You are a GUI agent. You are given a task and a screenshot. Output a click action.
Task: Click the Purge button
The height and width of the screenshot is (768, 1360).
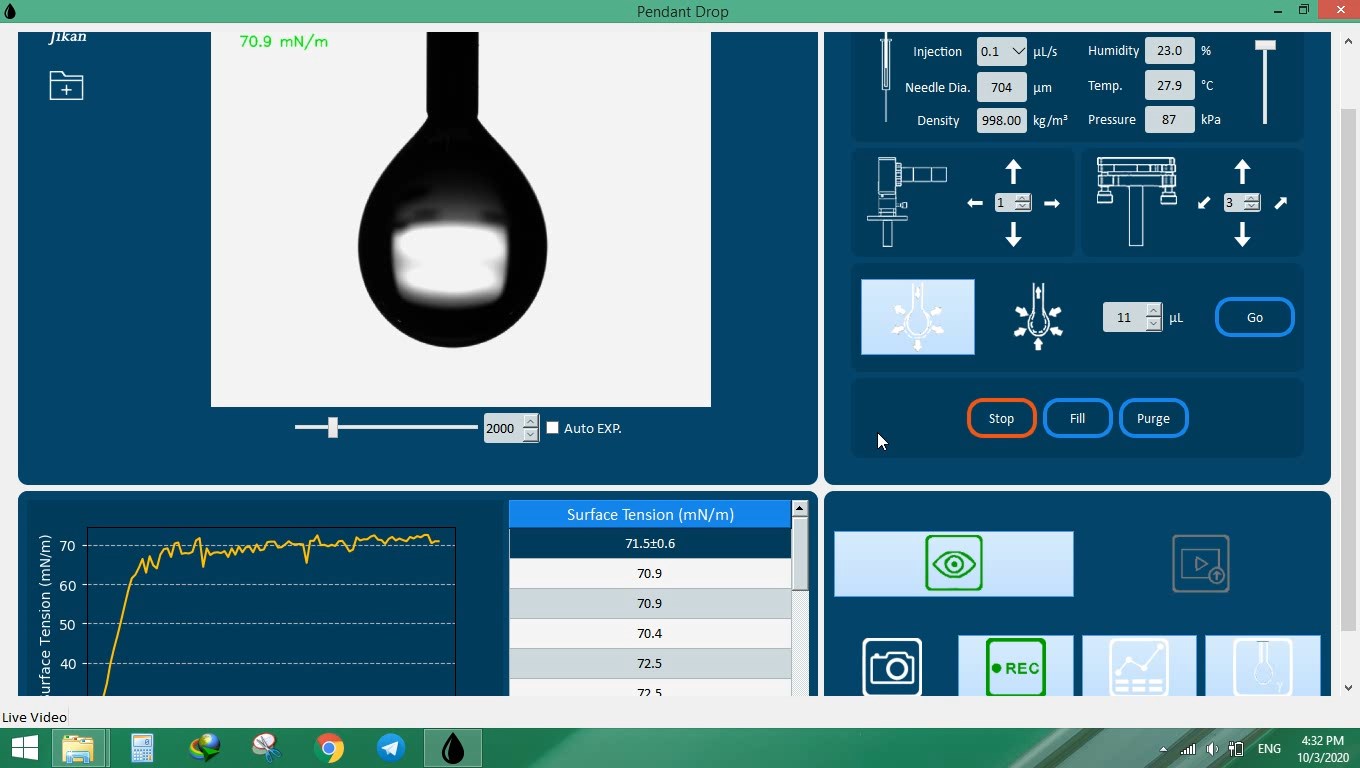1153,418
